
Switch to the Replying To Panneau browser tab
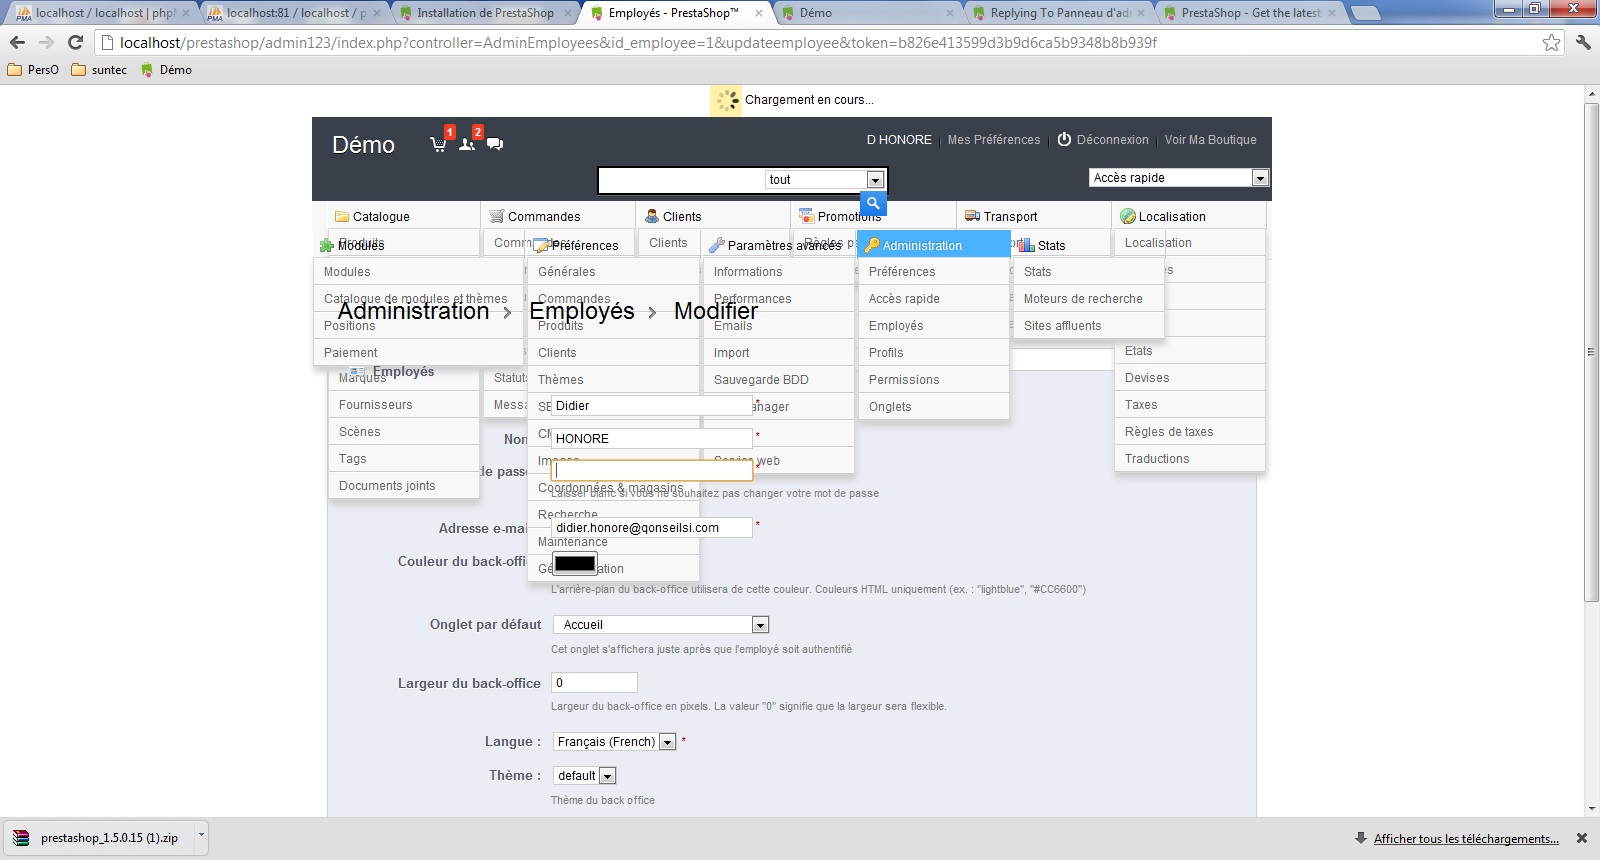coord(1060,13)
